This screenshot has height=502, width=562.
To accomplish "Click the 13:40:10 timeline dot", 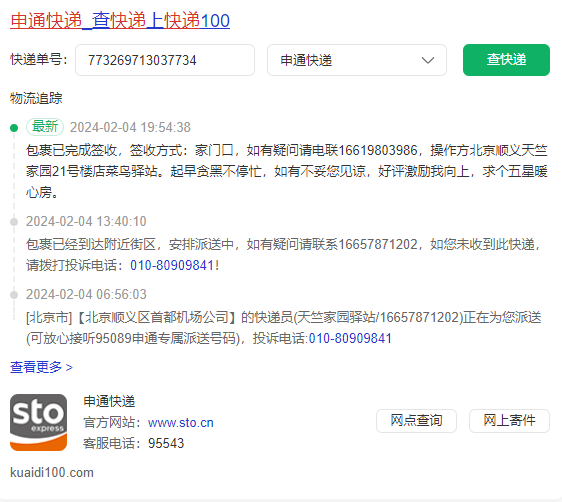I will [14, 222].
